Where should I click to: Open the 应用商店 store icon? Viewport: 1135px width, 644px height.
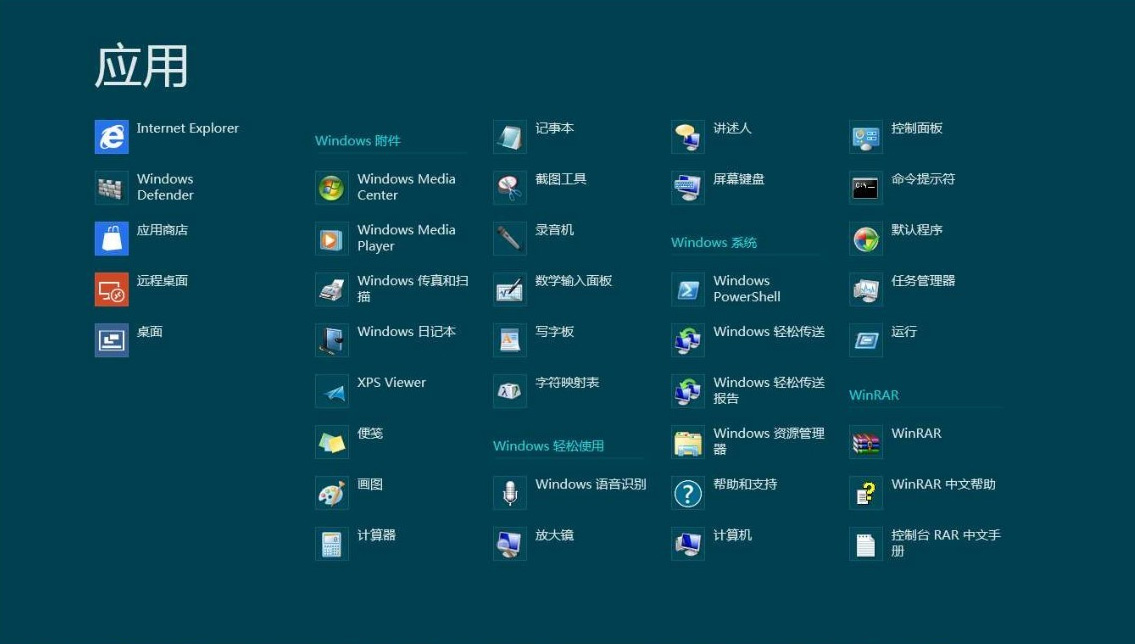coord(111,239)
